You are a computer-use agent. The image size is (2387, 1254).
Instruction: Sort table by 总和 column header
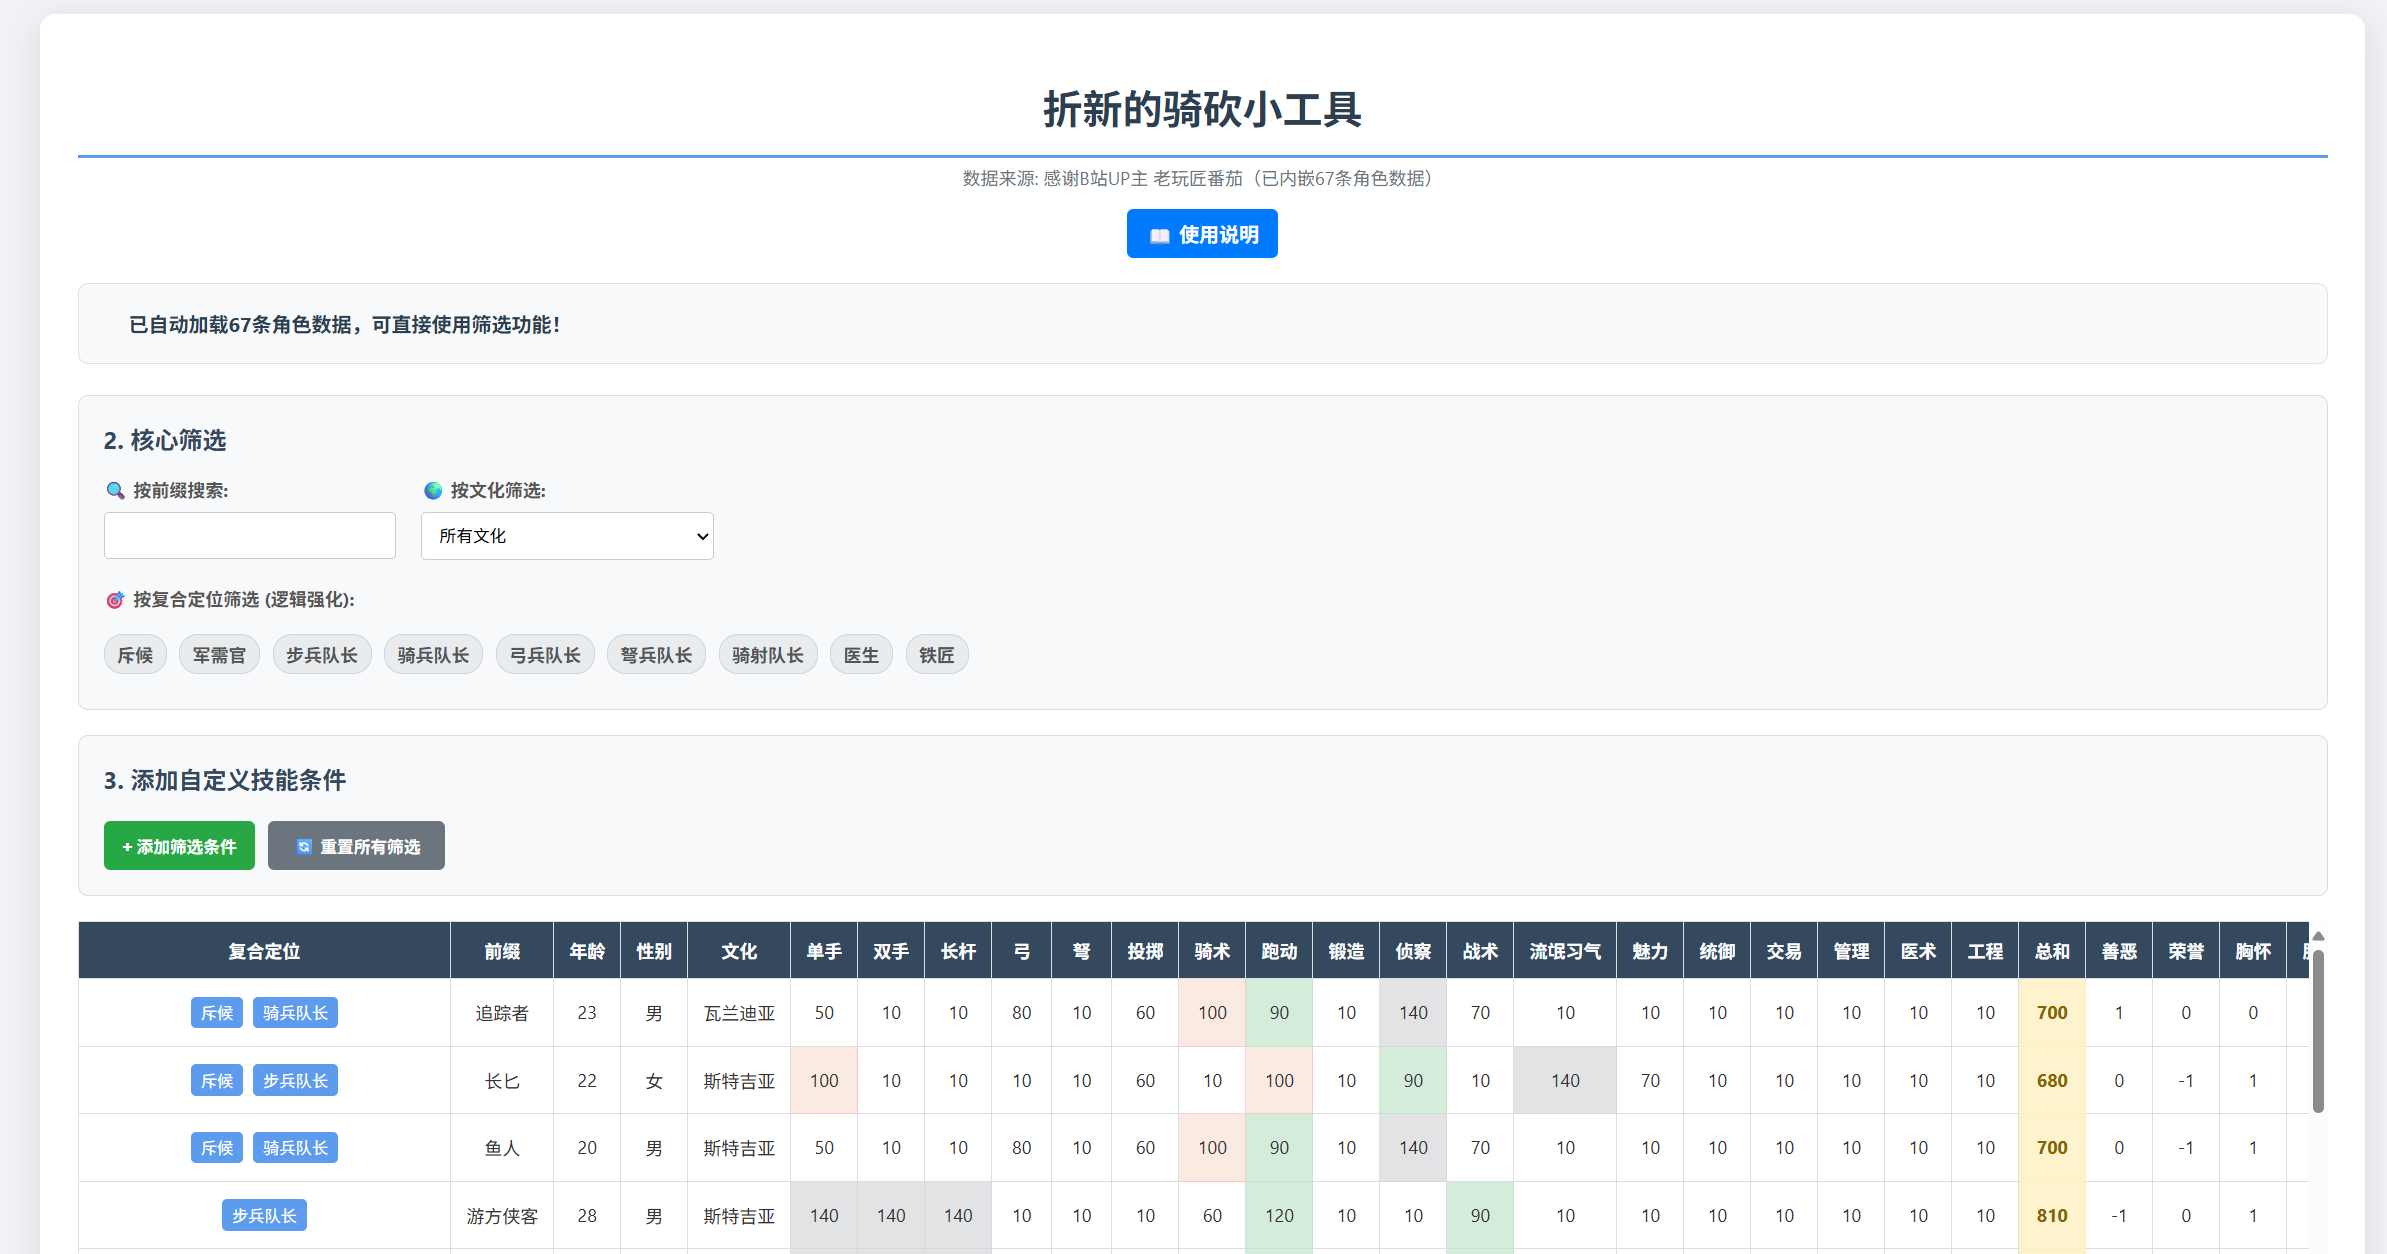[x=2051, y=951]
